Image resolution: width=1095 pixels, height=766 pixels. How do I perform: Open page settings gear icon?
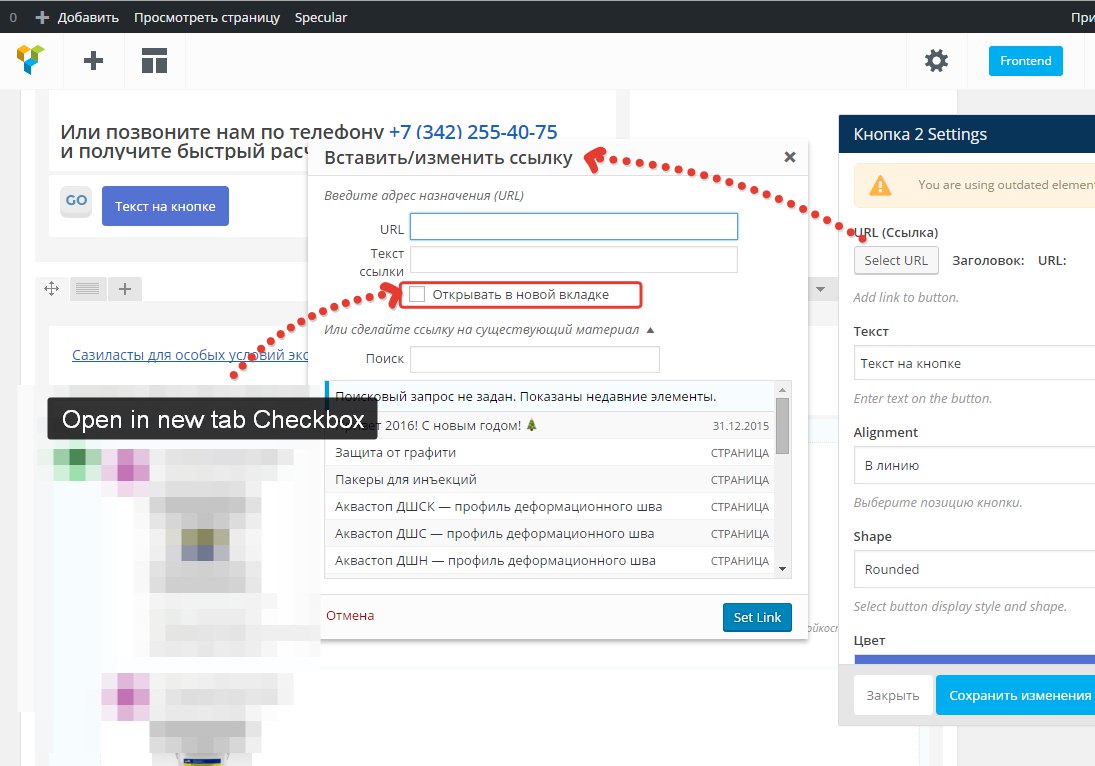[936, 61]
